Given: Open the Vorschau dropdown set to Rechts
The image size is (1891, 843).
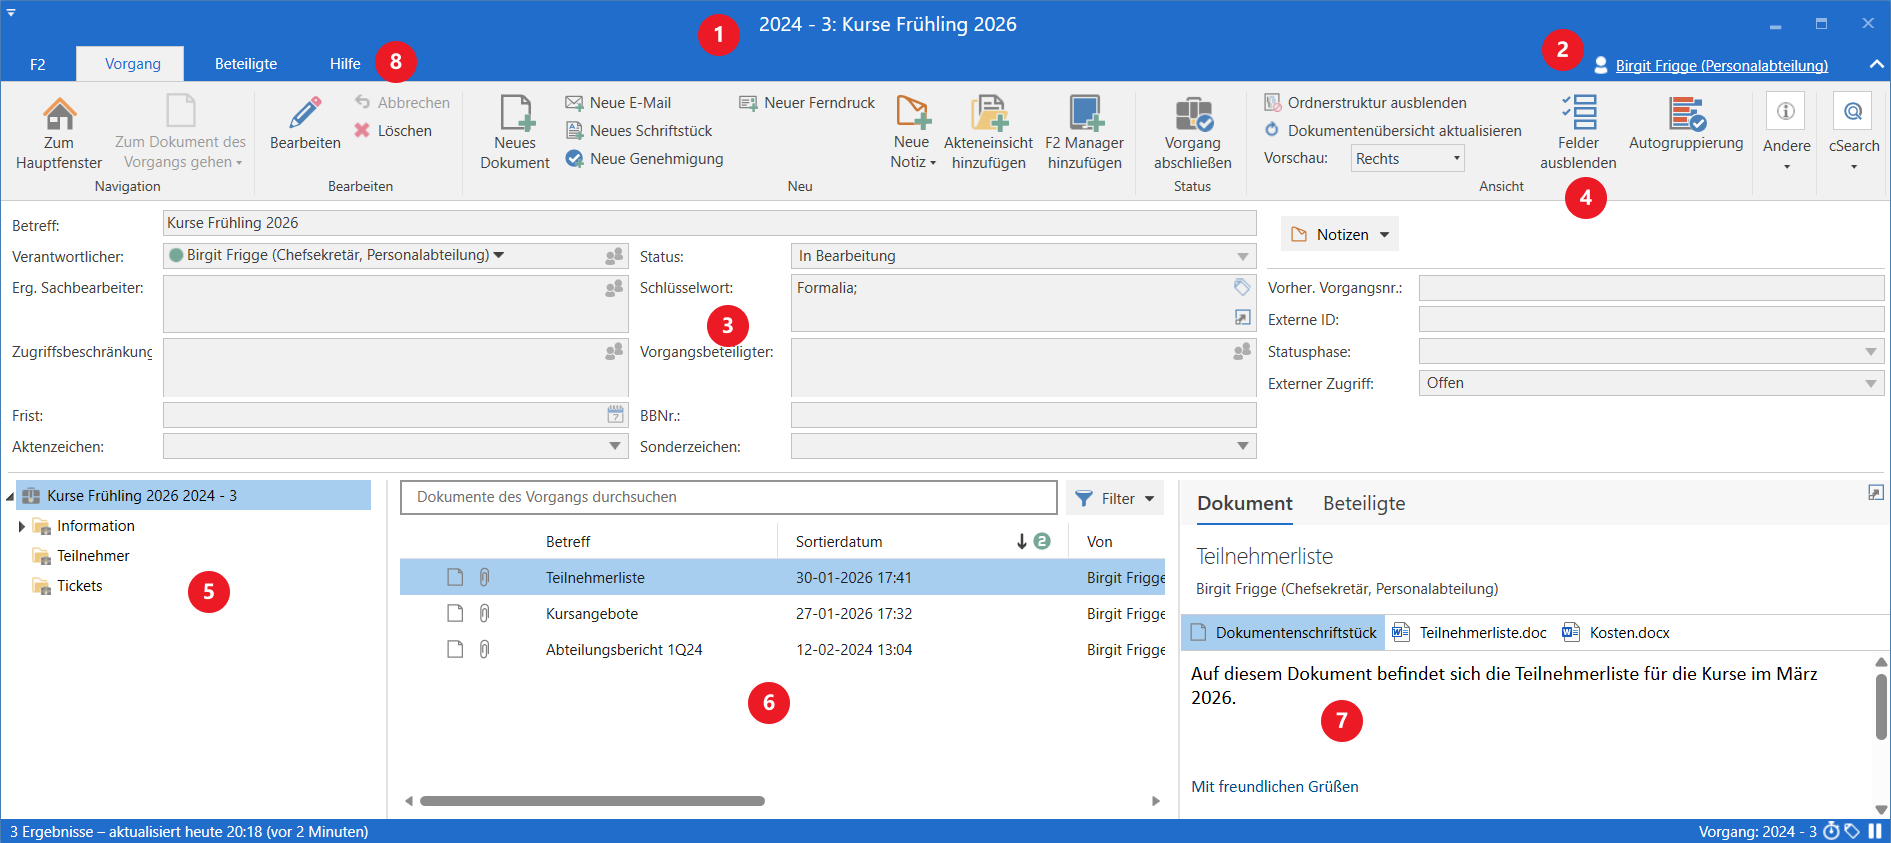Looking at the screenshot, I should coord(1408,159).
